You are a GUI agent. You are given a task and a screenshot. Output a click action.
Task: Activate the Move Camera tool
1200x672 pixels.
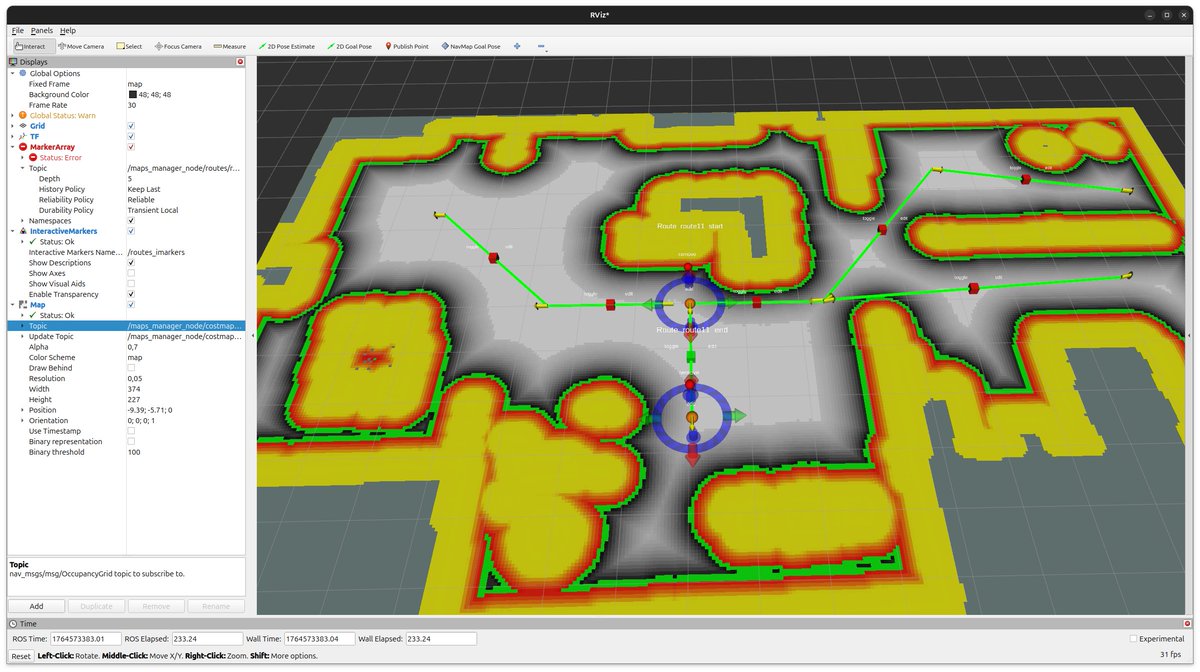pyautogui.click(x=81, y=45)
